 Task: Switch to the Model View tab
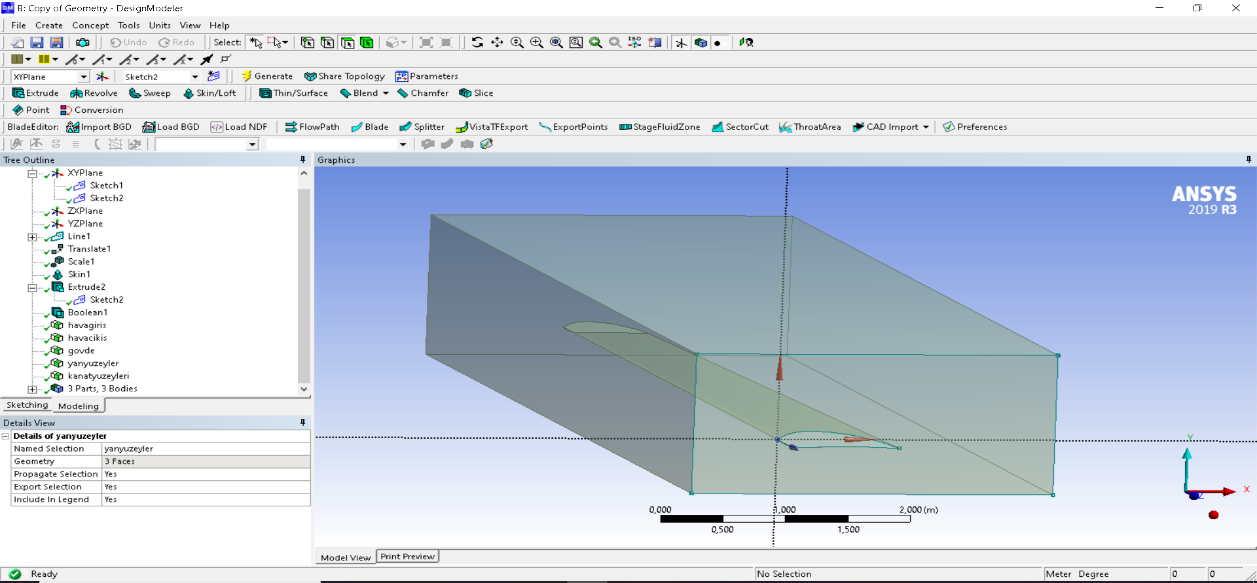(346, 557)
